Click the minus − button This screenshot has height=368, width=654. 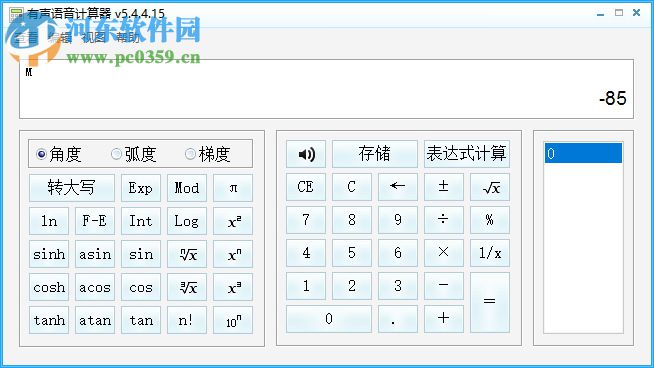(443, 285)
